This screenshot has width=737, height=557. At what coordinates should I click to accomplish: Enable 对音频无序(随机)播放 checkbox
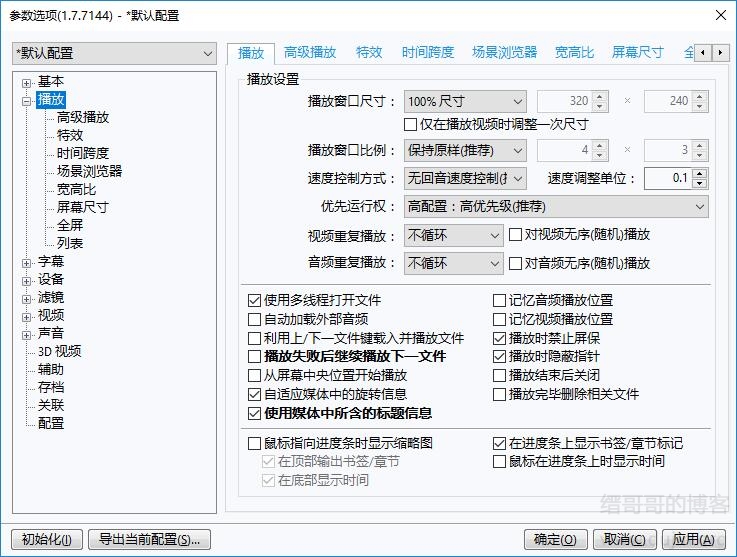(515, 263)
